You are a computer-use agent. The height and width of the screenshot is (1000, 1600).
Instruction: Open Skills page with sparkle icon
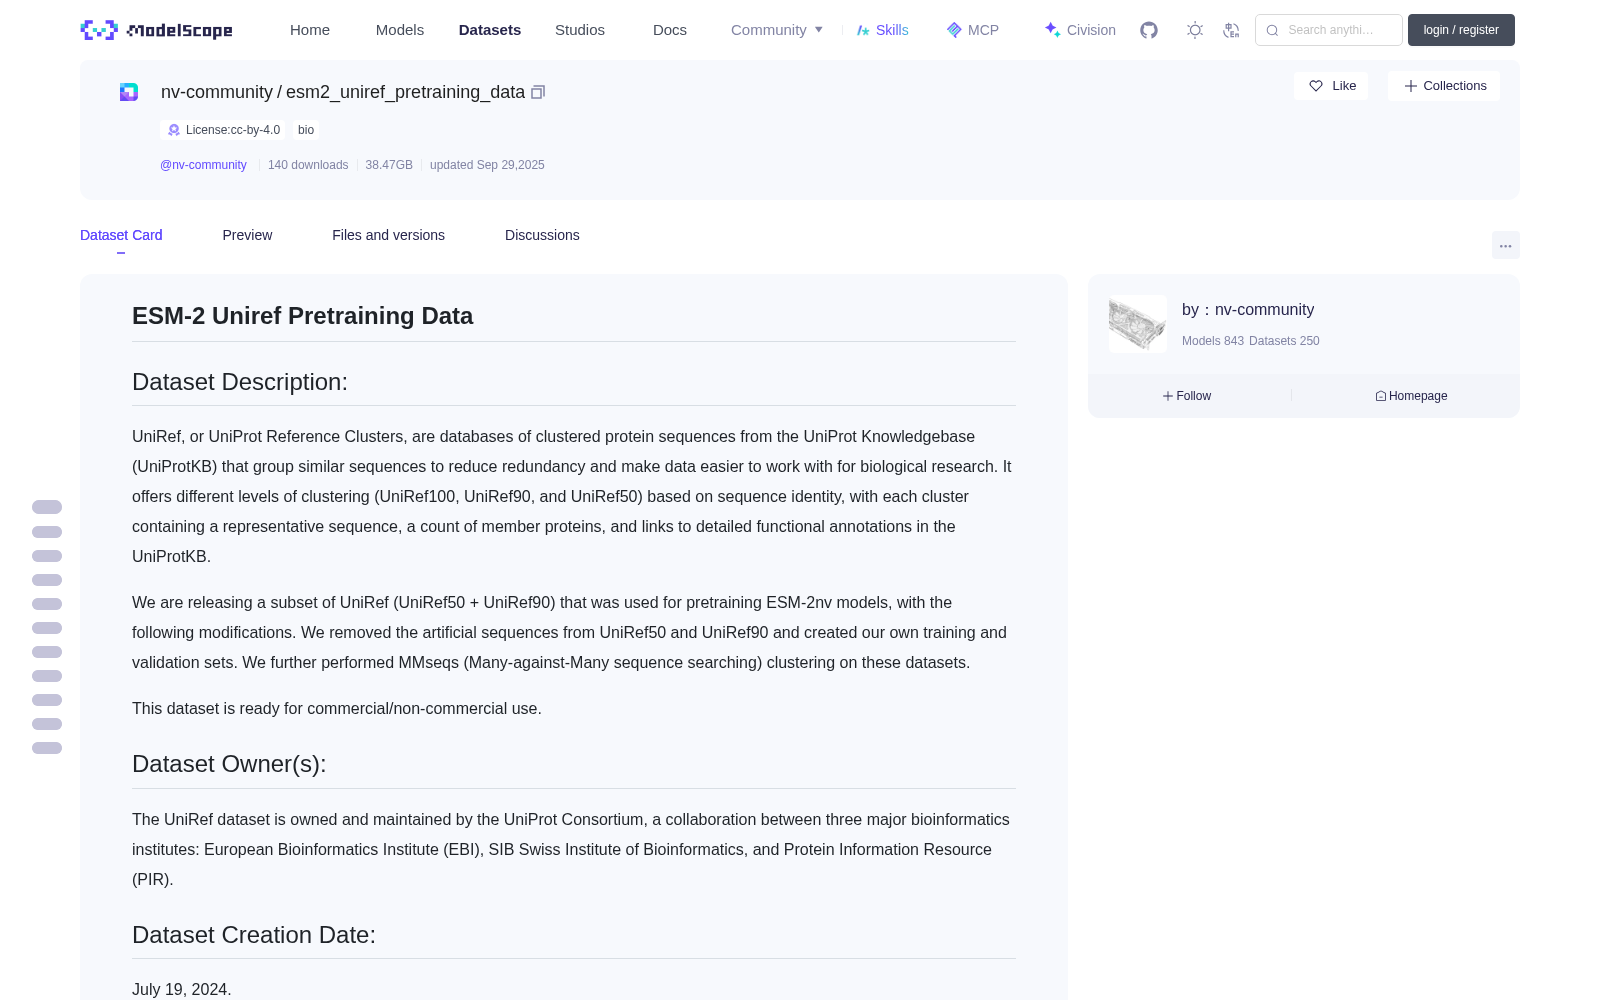[883, 30]
